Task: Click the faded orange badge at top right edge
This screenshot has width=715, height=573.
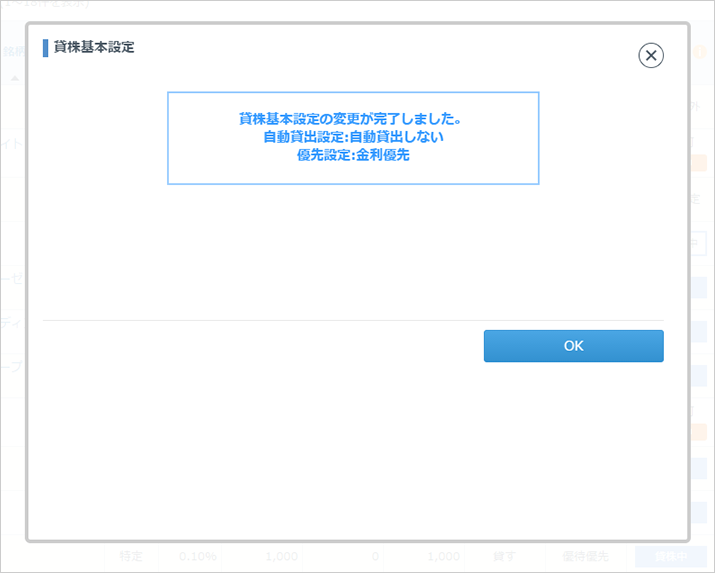Action: click(x=699, y=52)
